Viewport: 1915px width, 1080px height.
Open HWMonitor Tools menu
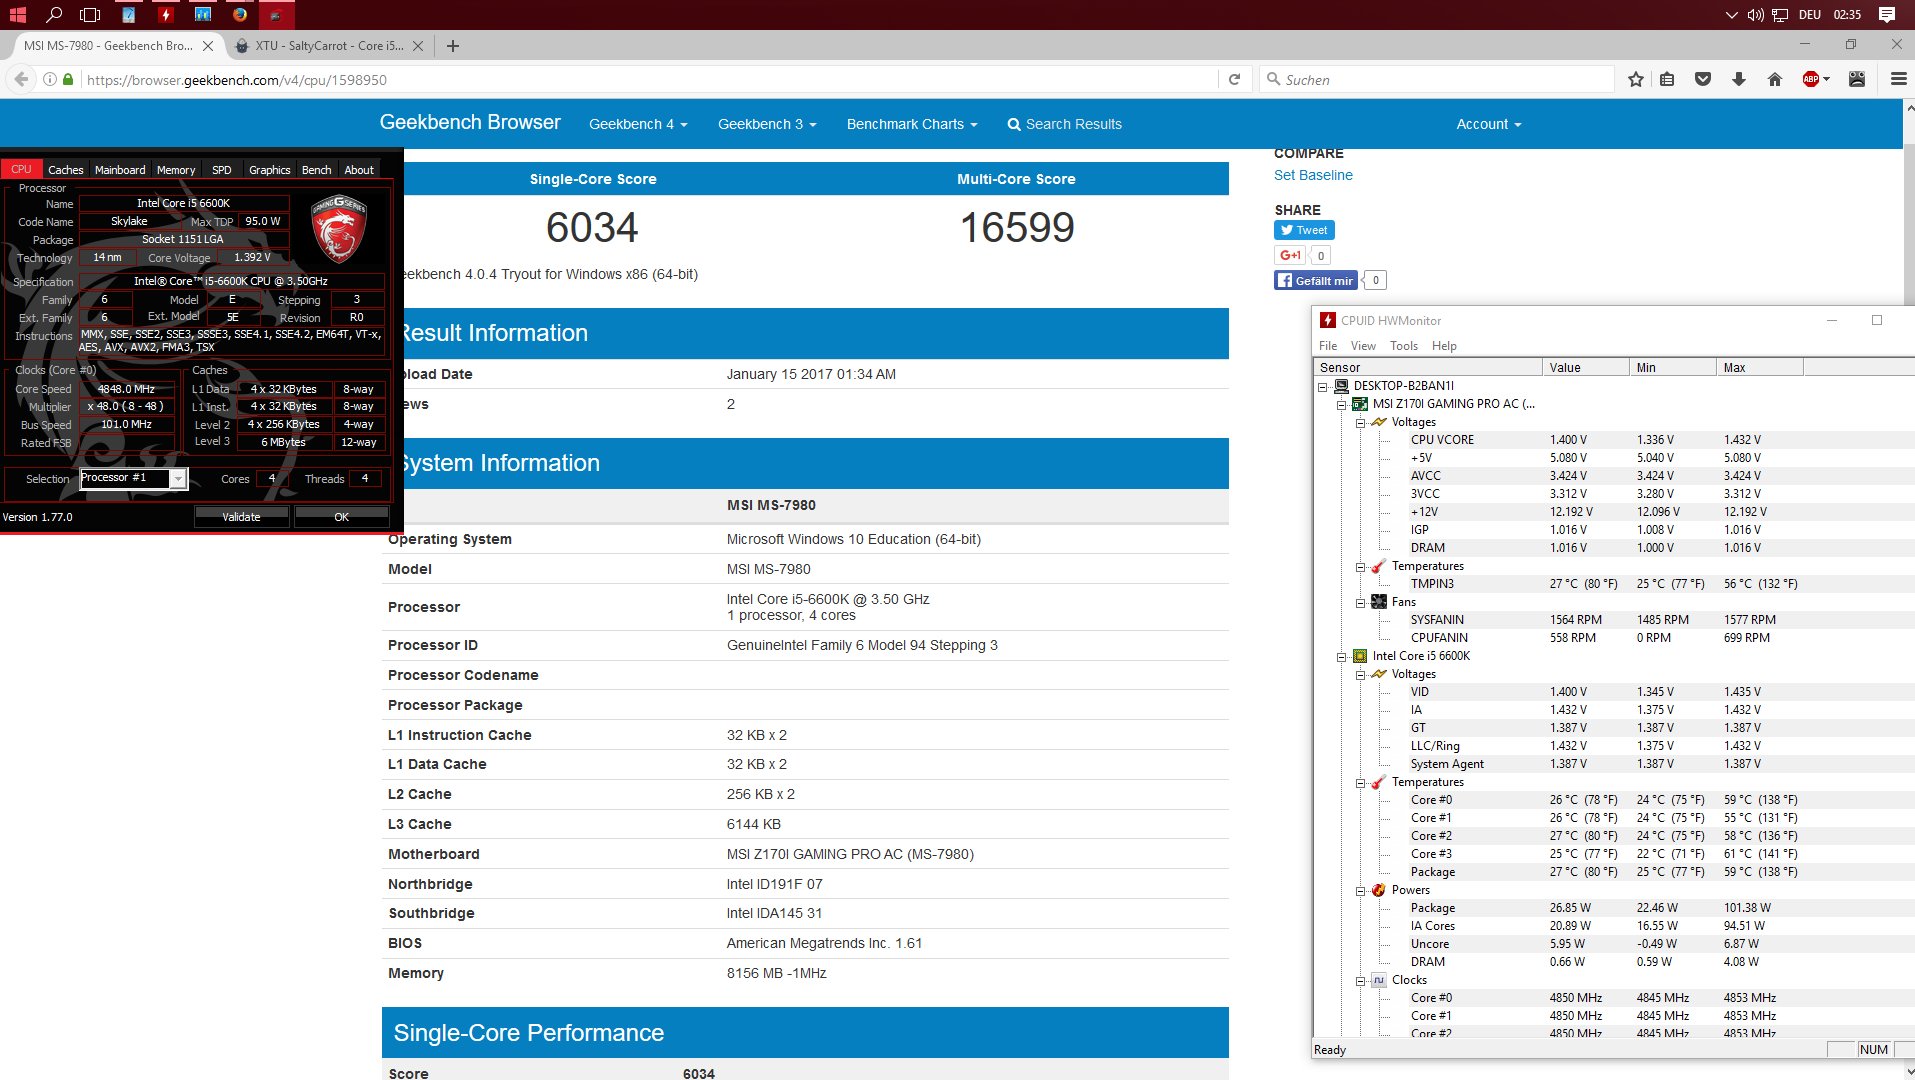coord(1404,346)
